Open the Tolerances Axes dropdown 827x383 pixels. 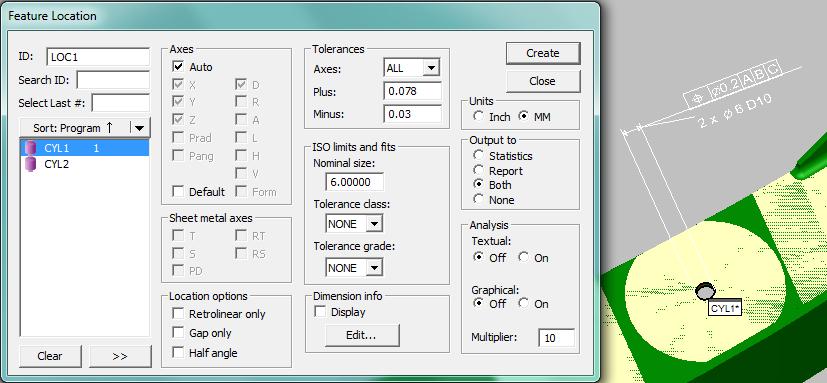tap(431, 68)
